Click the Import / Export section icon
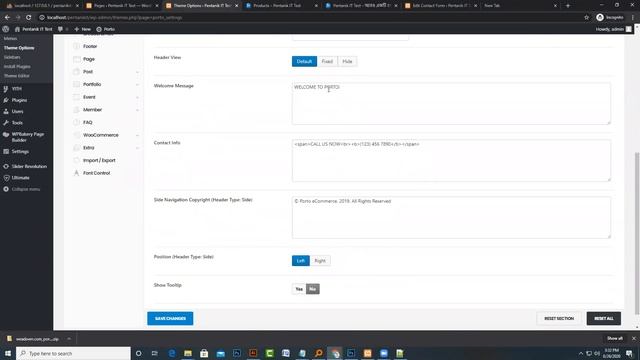640x360 pixels. 76,160
